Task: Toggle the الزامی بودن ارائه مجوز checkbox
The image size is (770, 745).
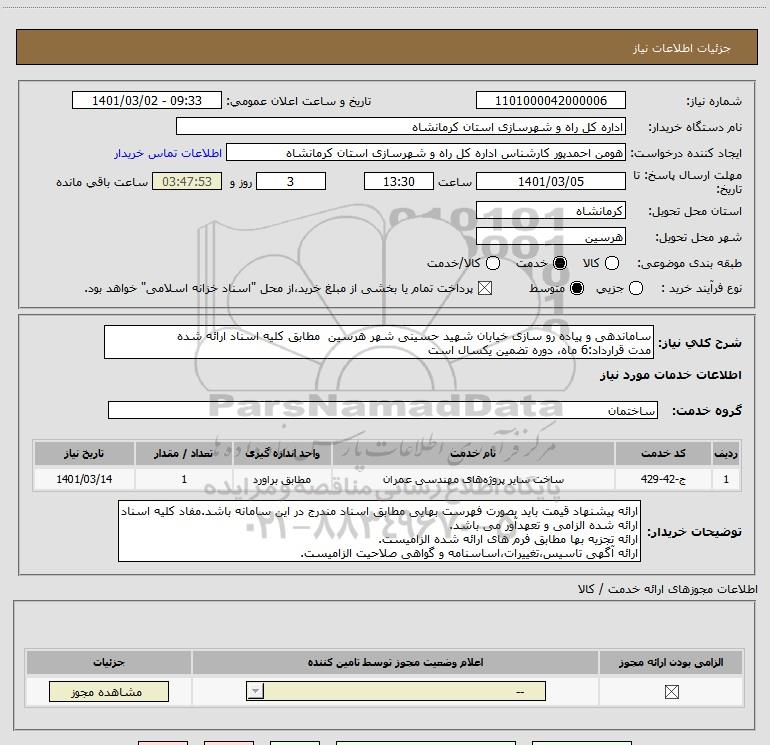Action: [671, 692]
